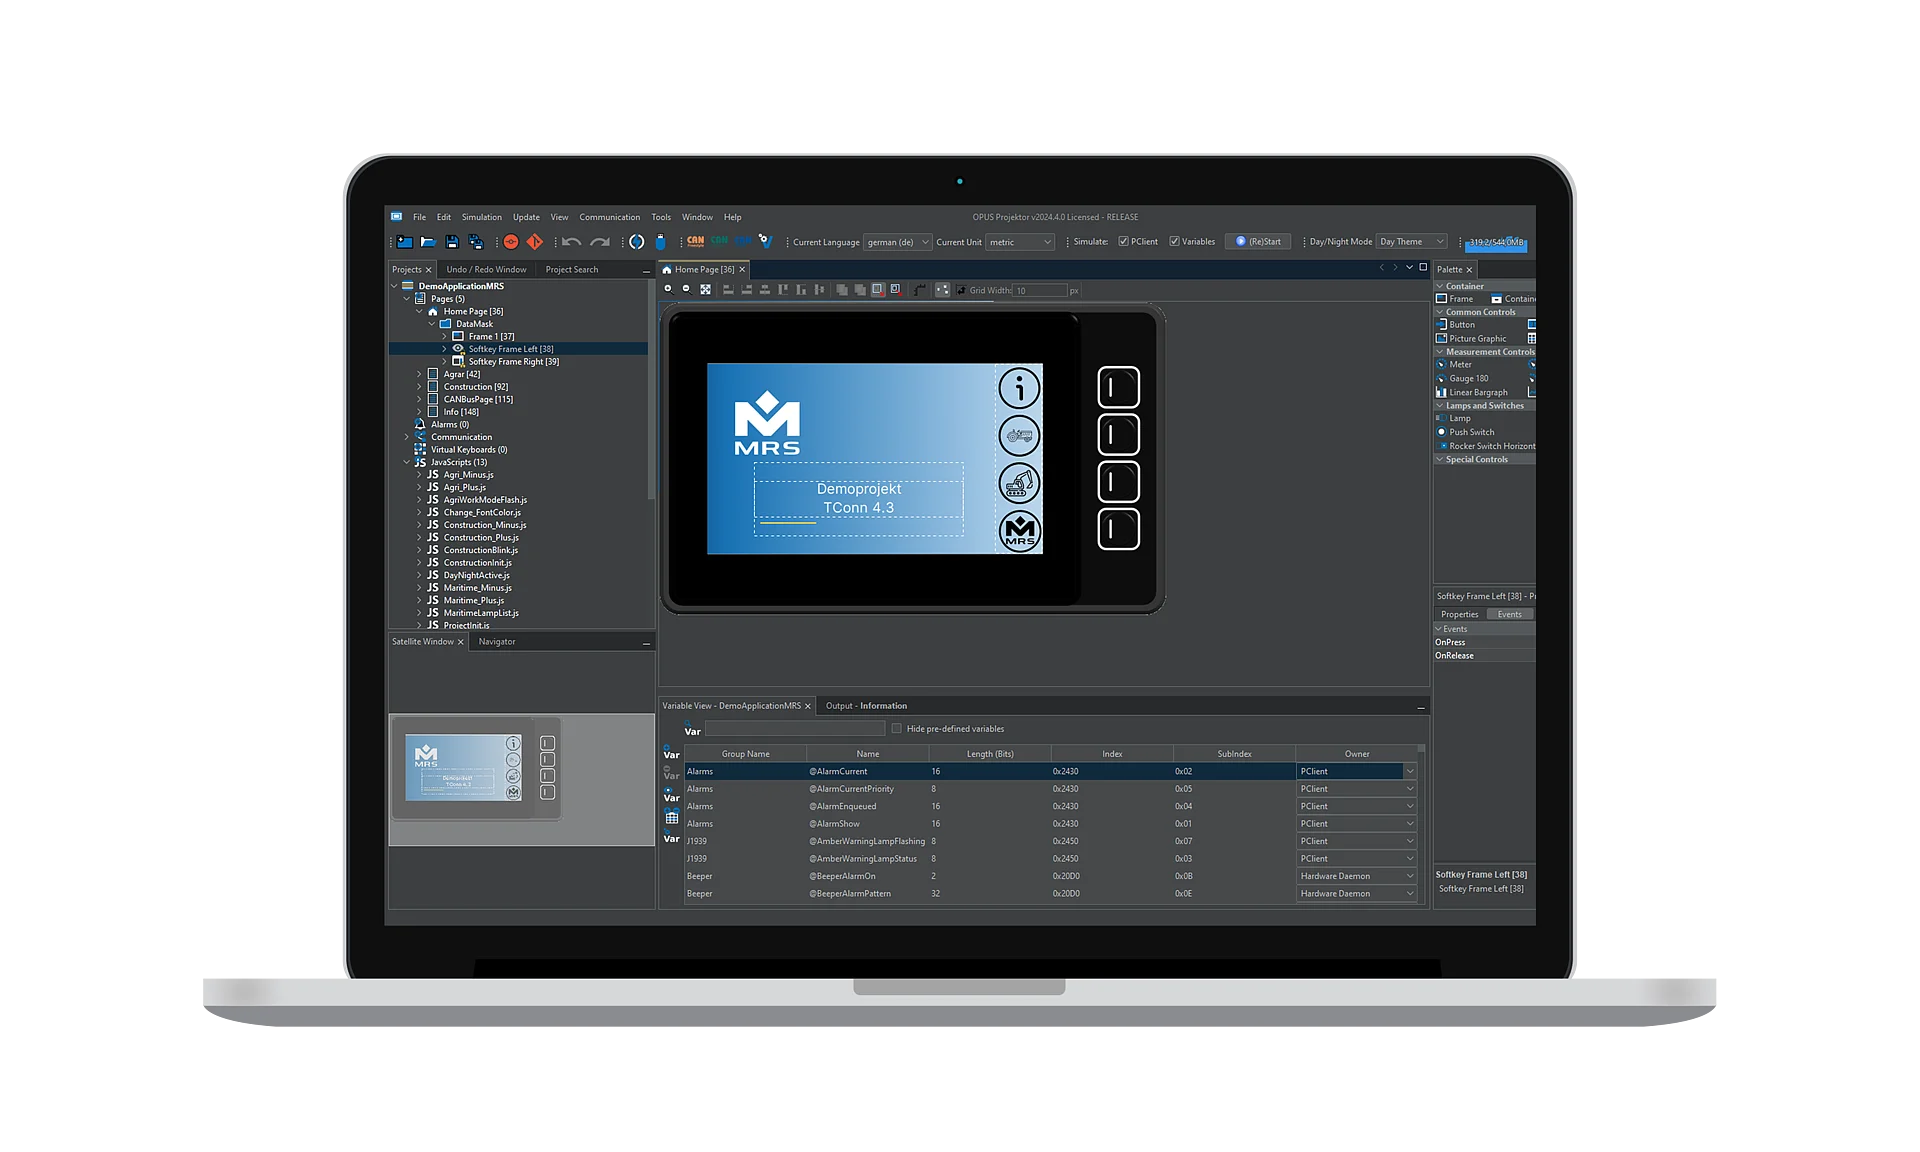
Task: Open the Communication menu
Action: click(609, 217)
